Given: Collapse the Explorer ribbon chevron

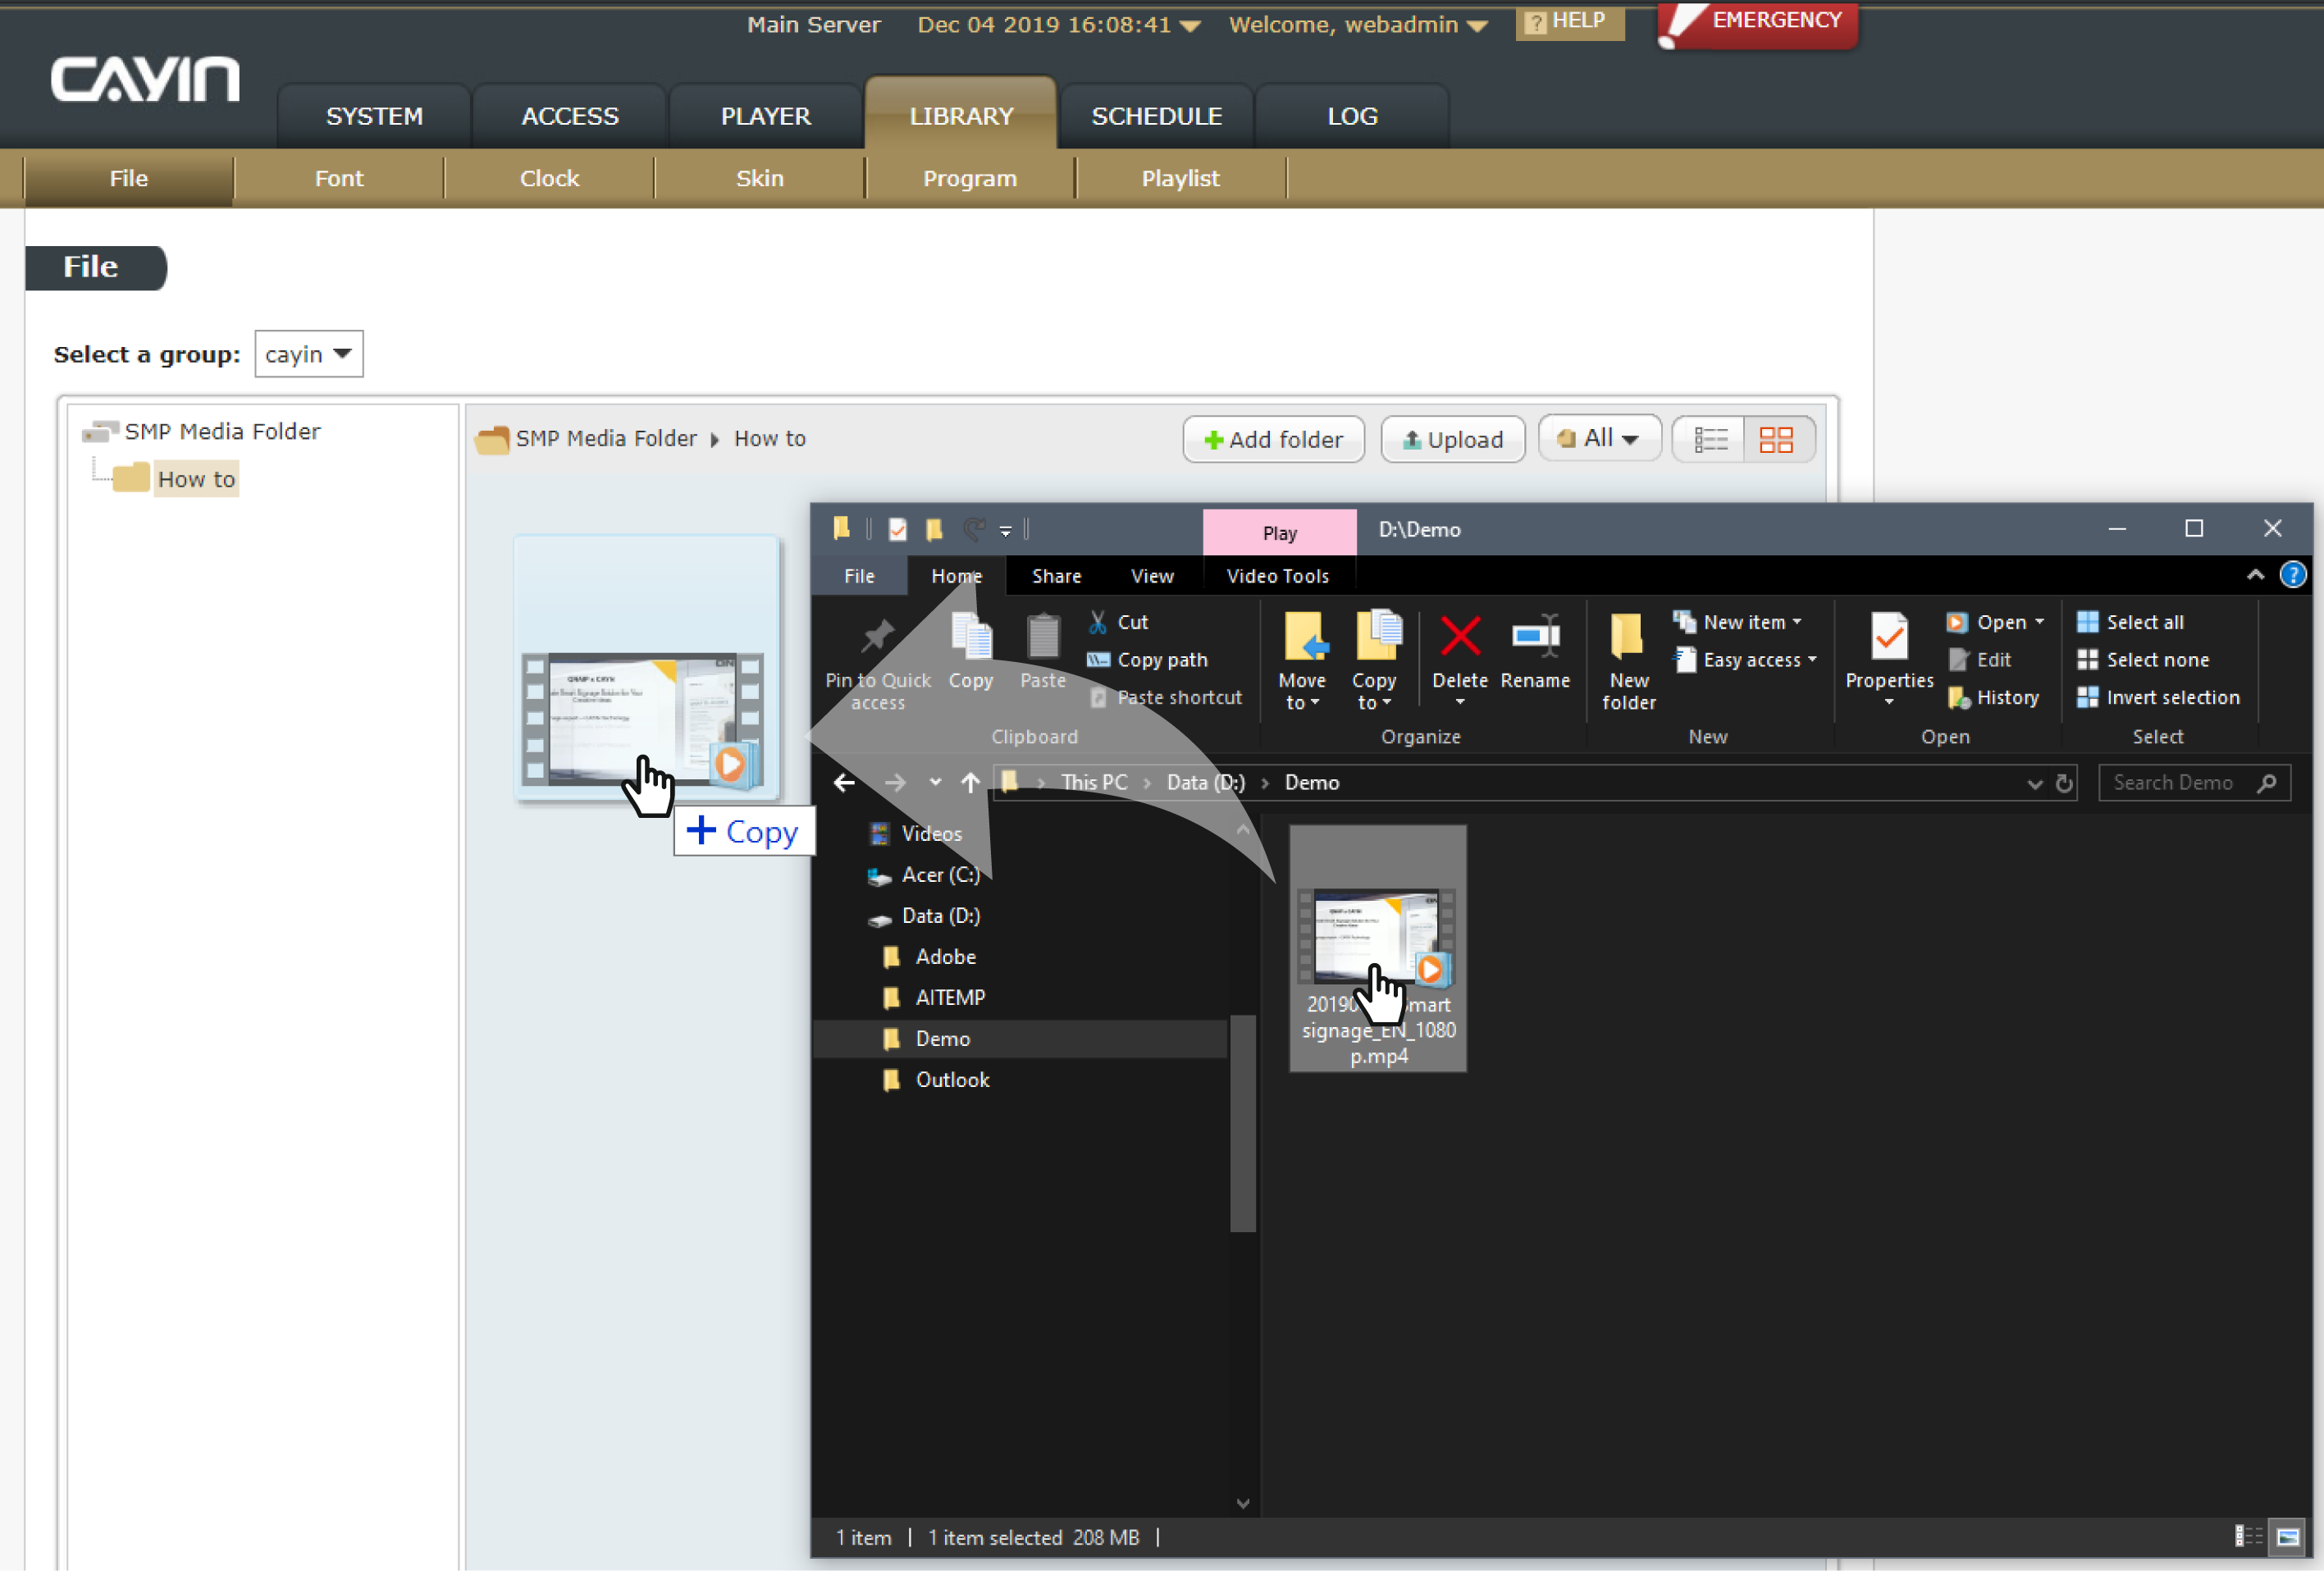Looking at the screenshot, I should (2255, 575).
